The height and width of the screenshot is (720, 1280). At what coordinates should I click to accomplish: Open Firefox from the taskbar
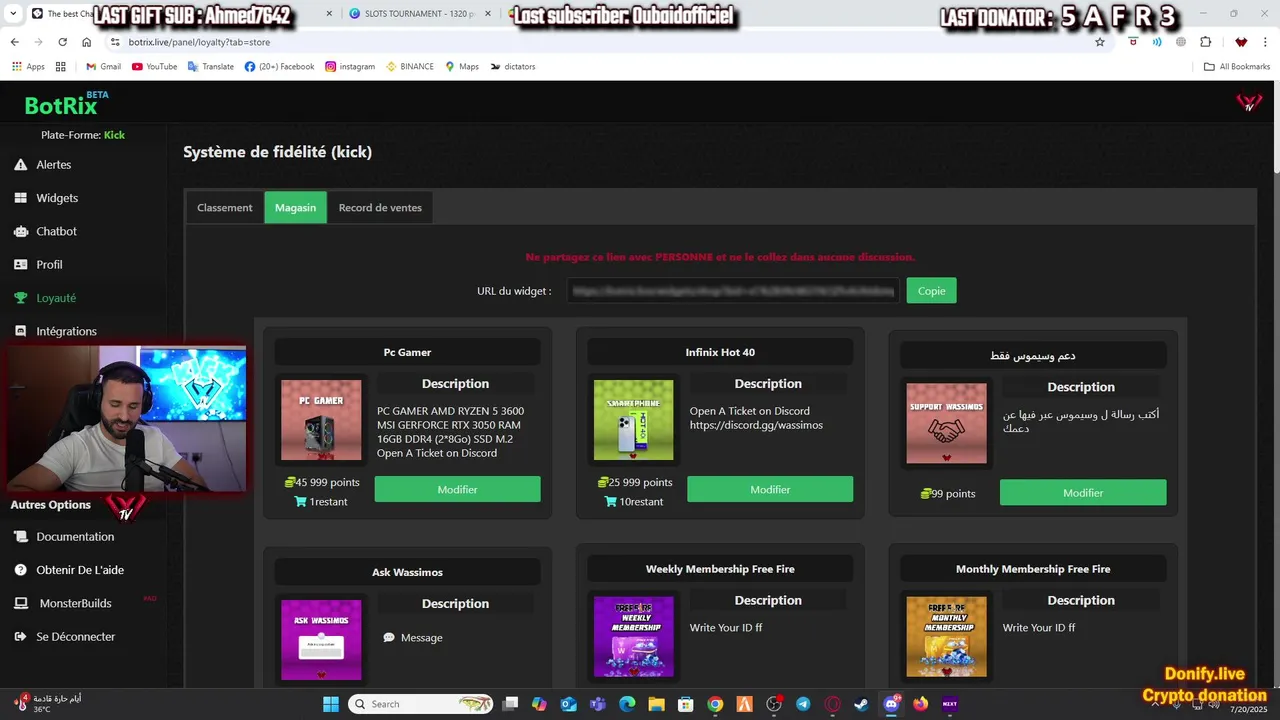pos(920,704)
